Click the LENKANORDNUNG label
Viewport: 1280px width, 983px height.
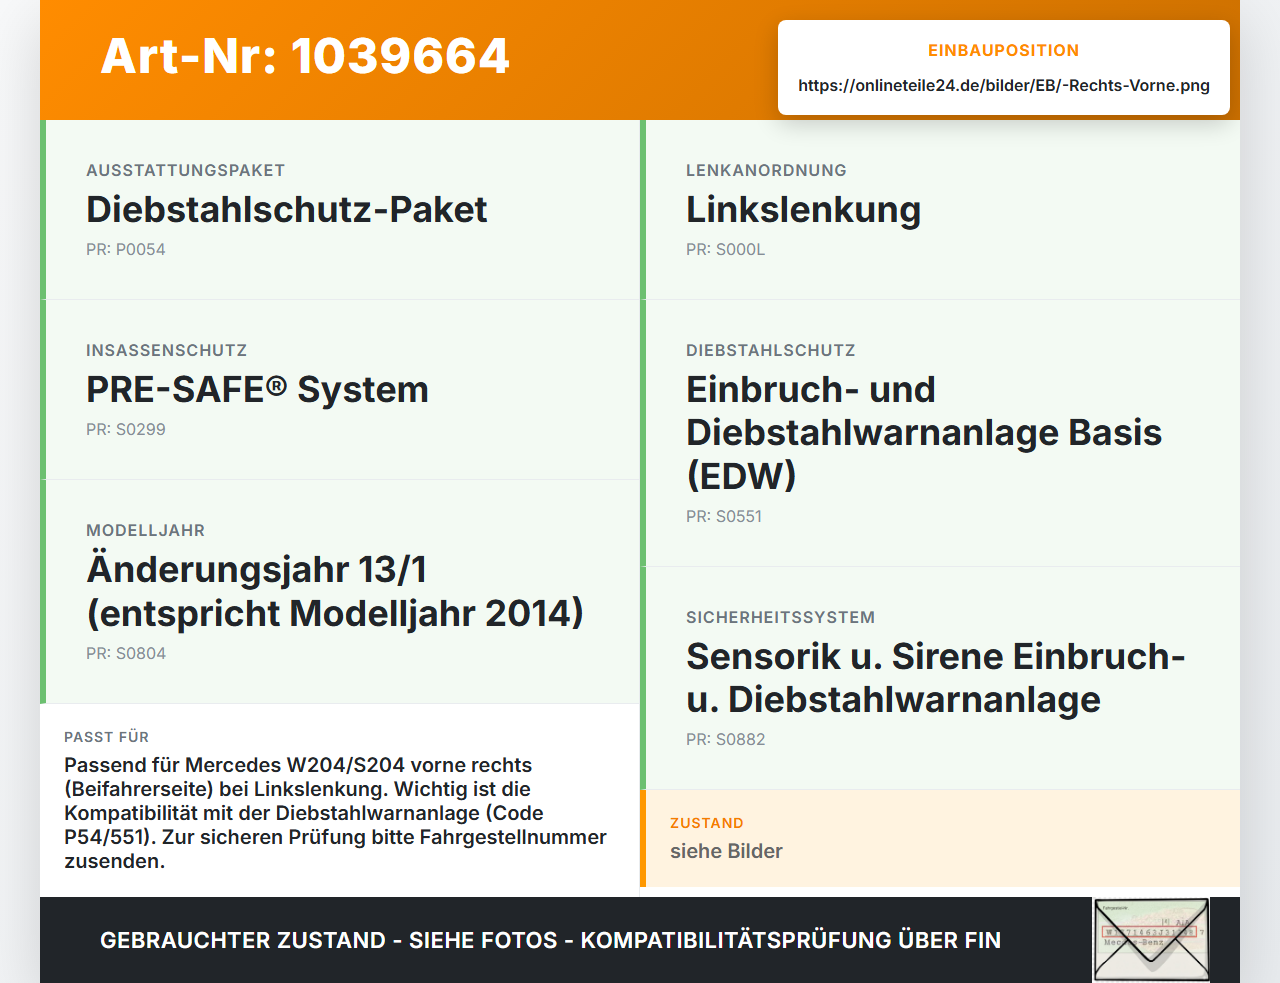pos(766,171)
